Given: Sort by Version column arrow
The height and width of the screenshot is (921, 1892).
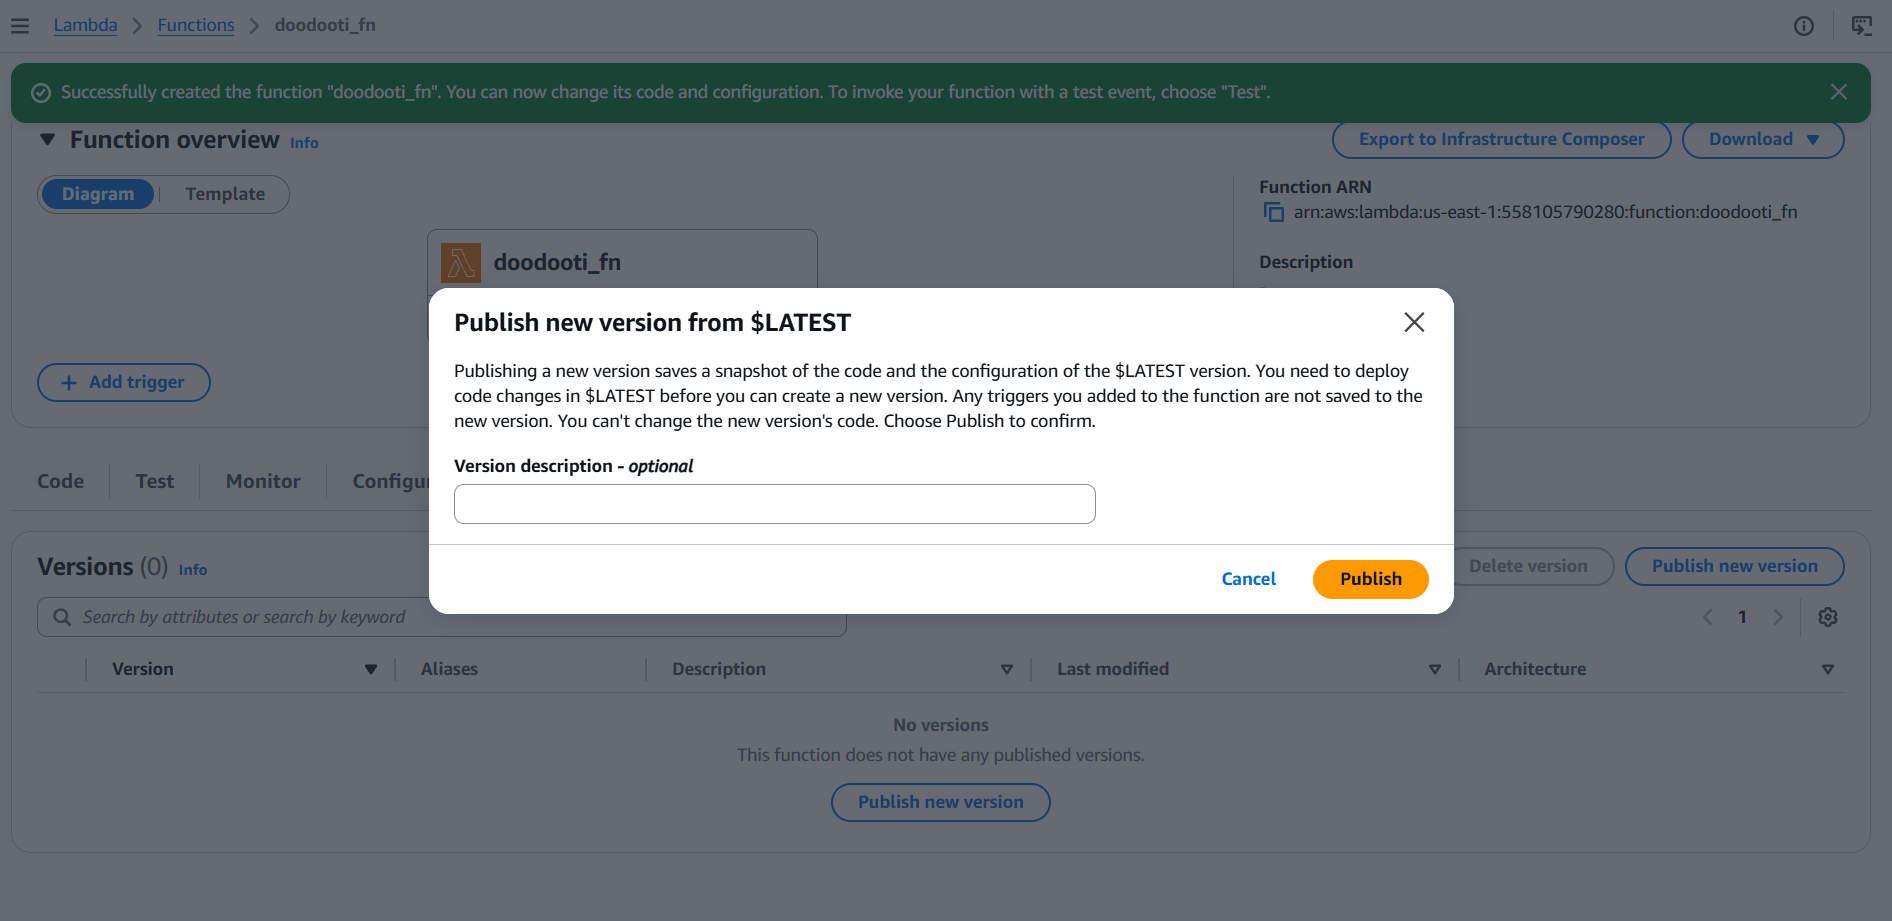Looking at the screenshot, I should (x=371, y=669).
